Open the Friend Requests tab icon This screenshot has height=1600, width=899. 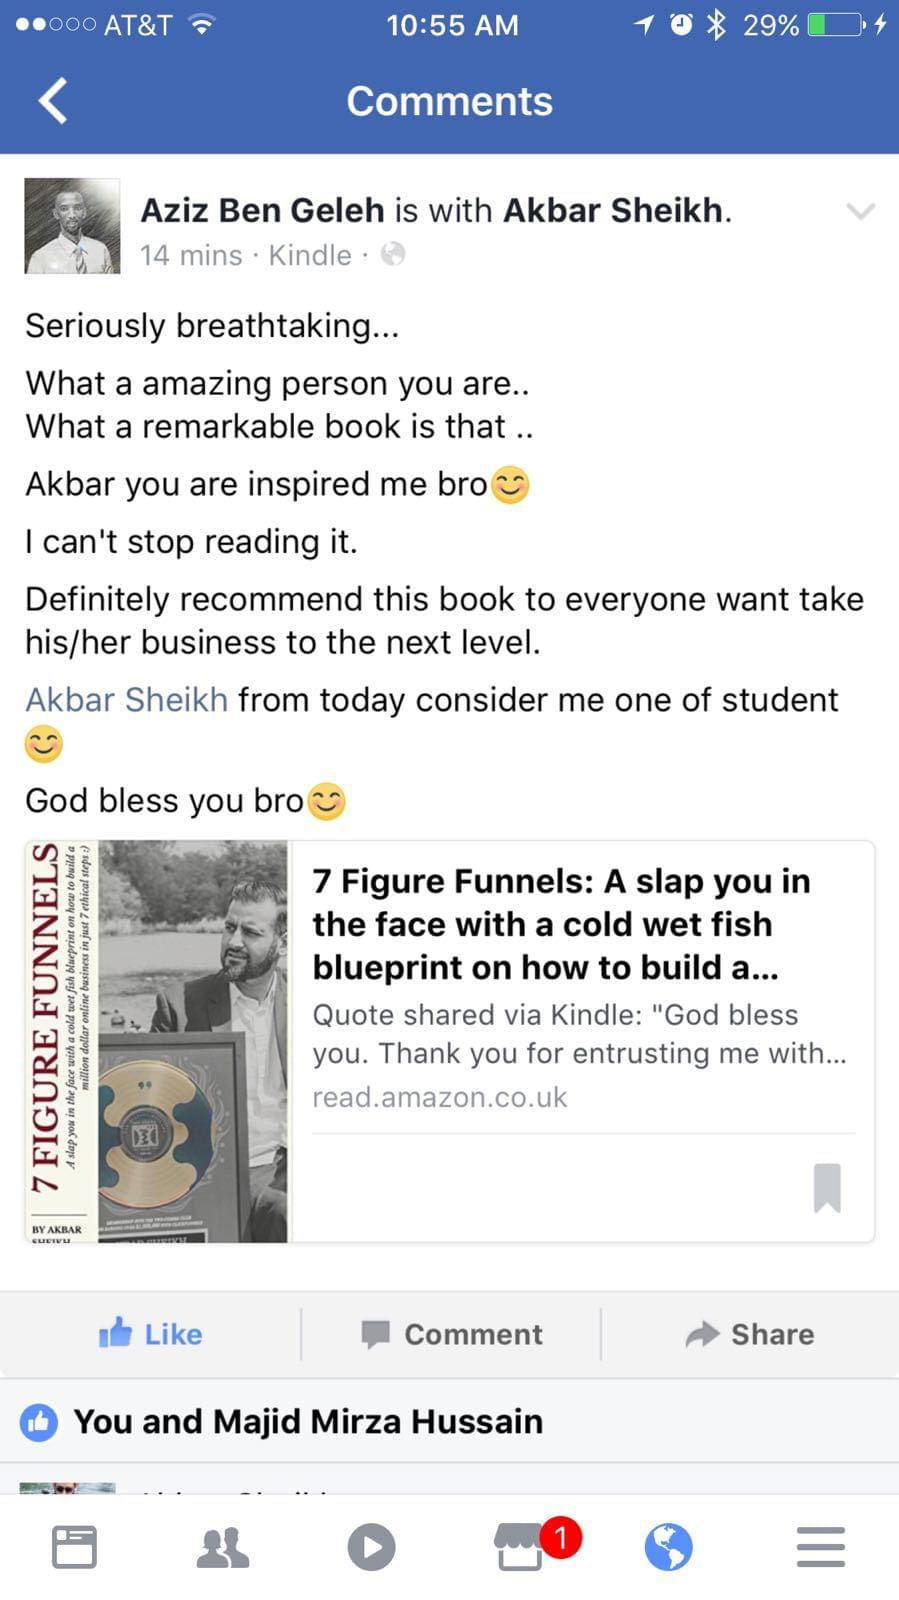[223, 1547]
